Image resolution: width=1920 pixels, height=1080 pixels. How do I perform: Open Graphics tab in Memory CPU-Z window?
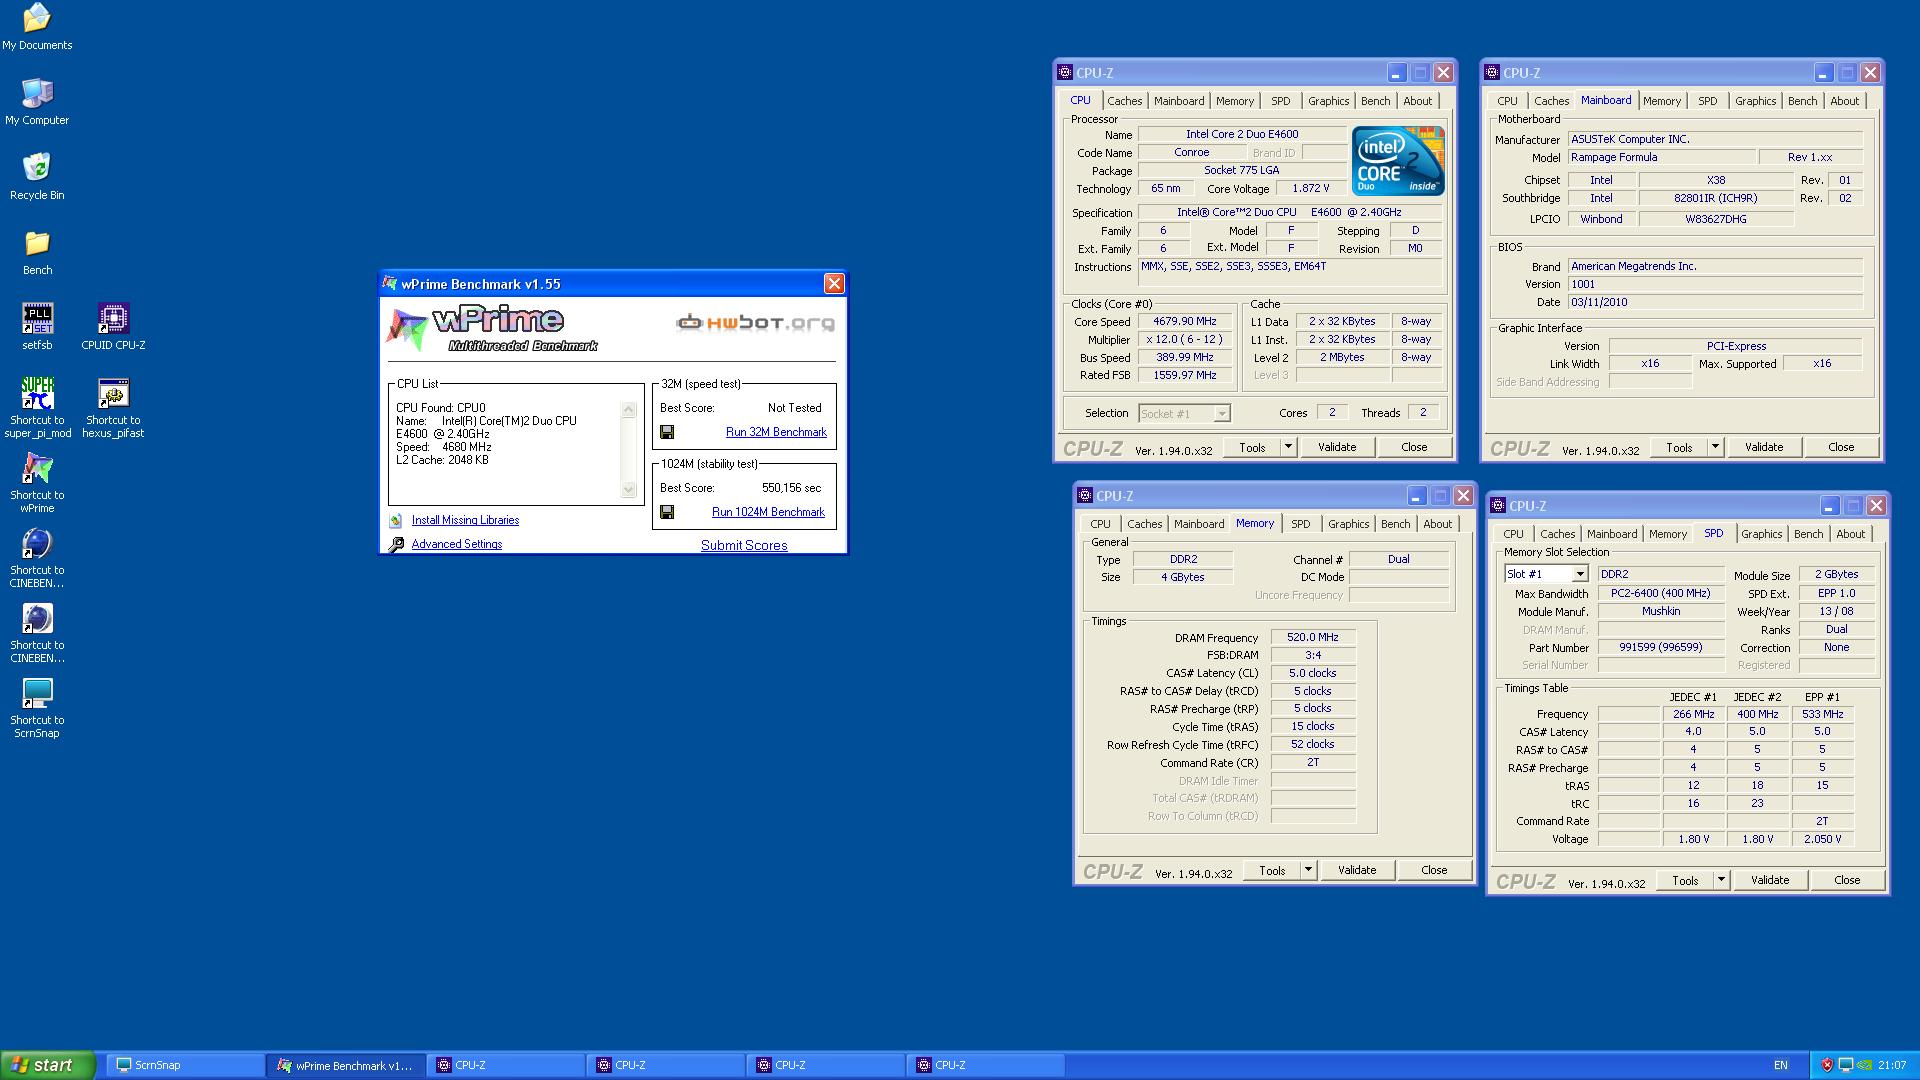[x=1348, y=524]
